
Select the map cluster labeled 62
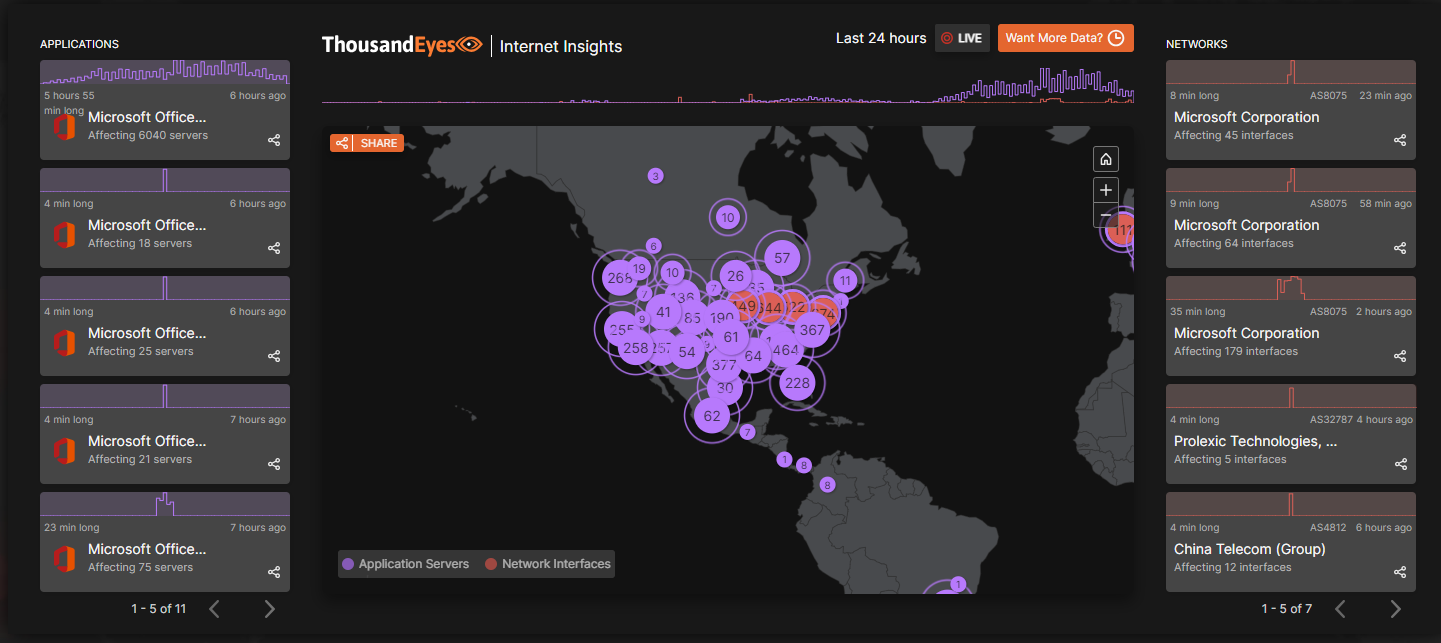point(712,416)
